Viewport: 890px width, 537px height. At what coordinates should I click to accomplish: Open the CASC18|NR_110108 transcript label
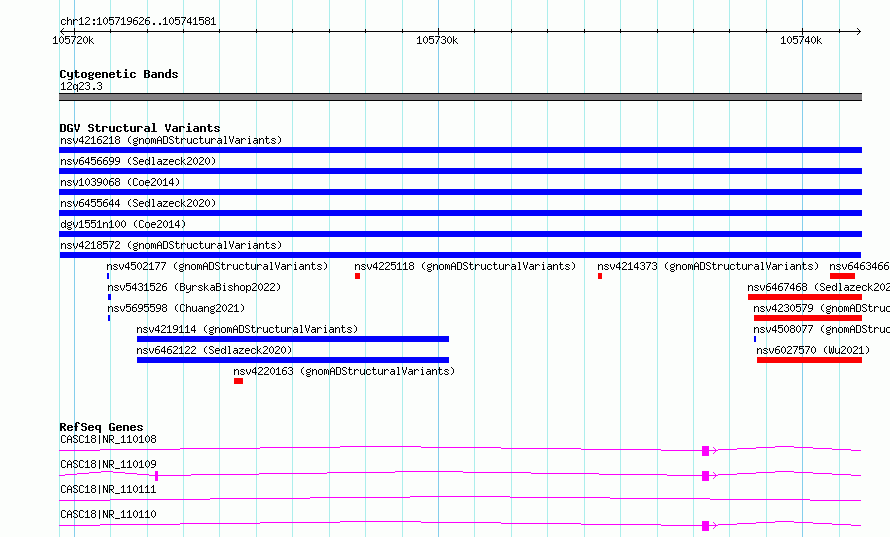coord(108,439)
